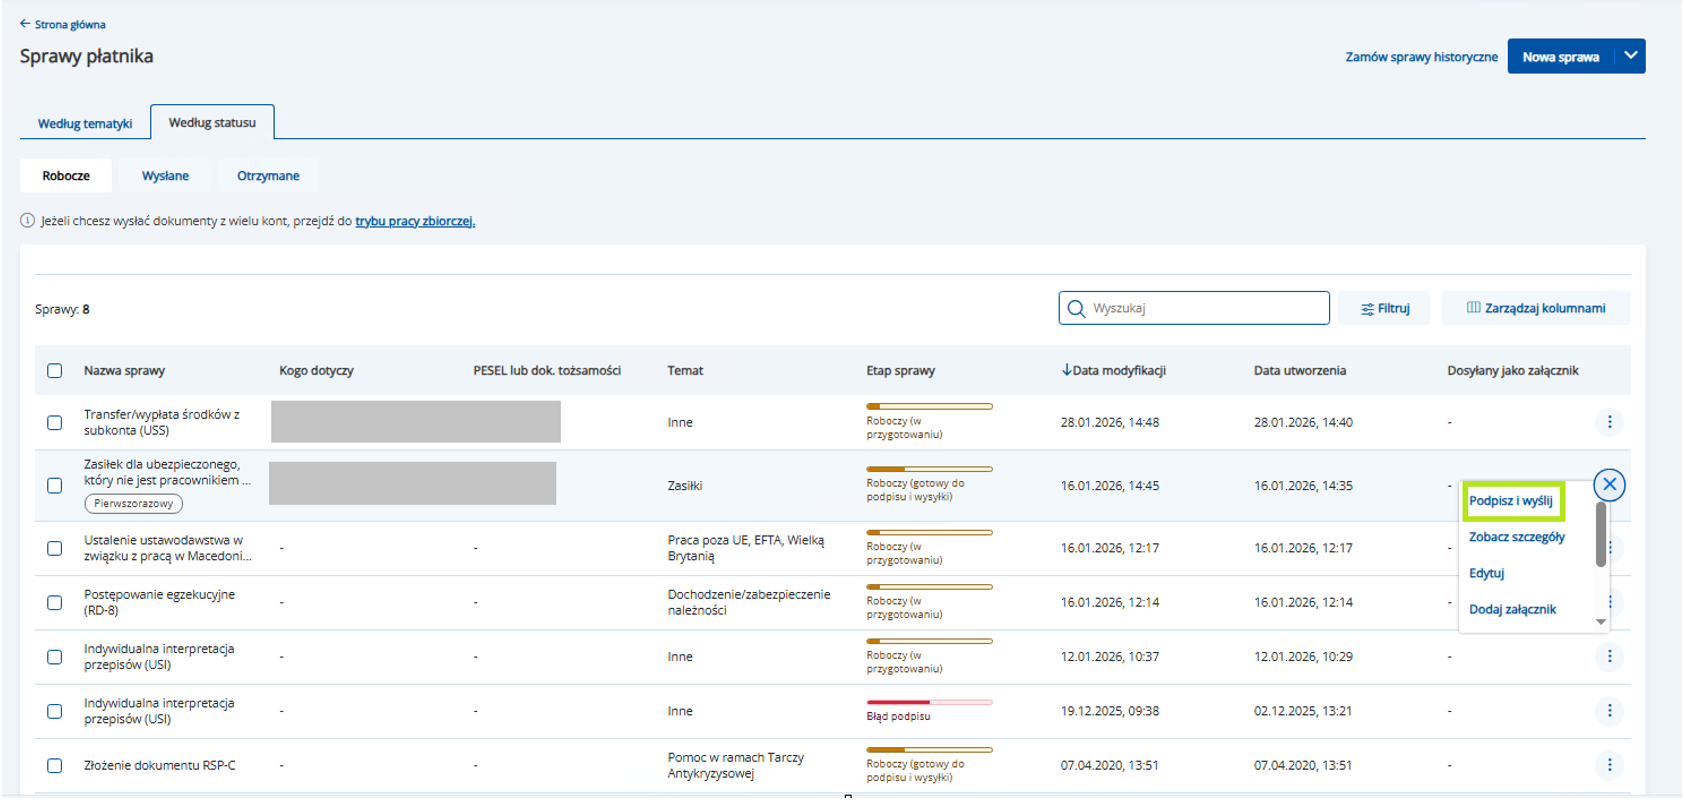Close the row action menu with X icon
Viewport: 1685px width, 801px height.
pos(1609,485)
